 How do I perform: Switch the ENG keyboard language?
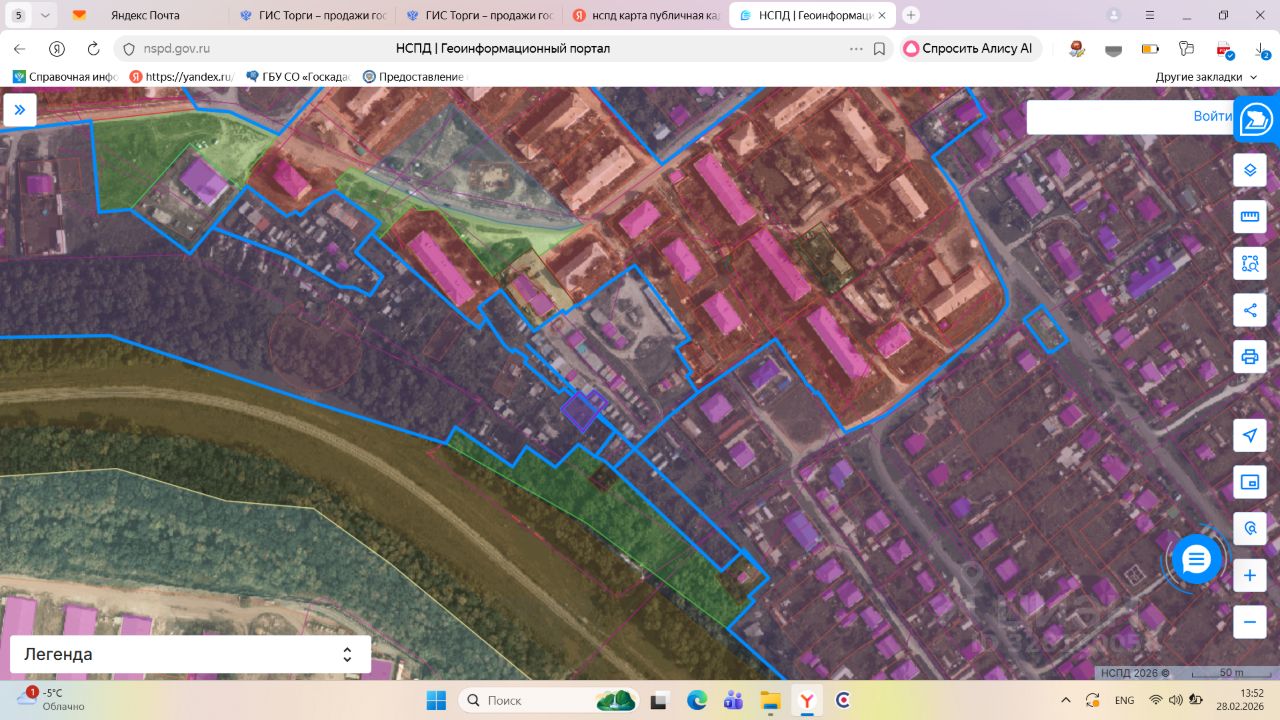1124,700
